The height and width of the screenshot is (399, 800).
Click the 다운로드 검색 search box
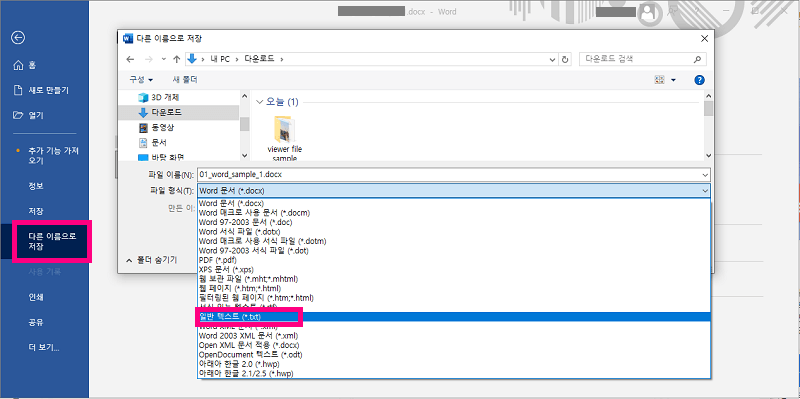coord(643,59)
